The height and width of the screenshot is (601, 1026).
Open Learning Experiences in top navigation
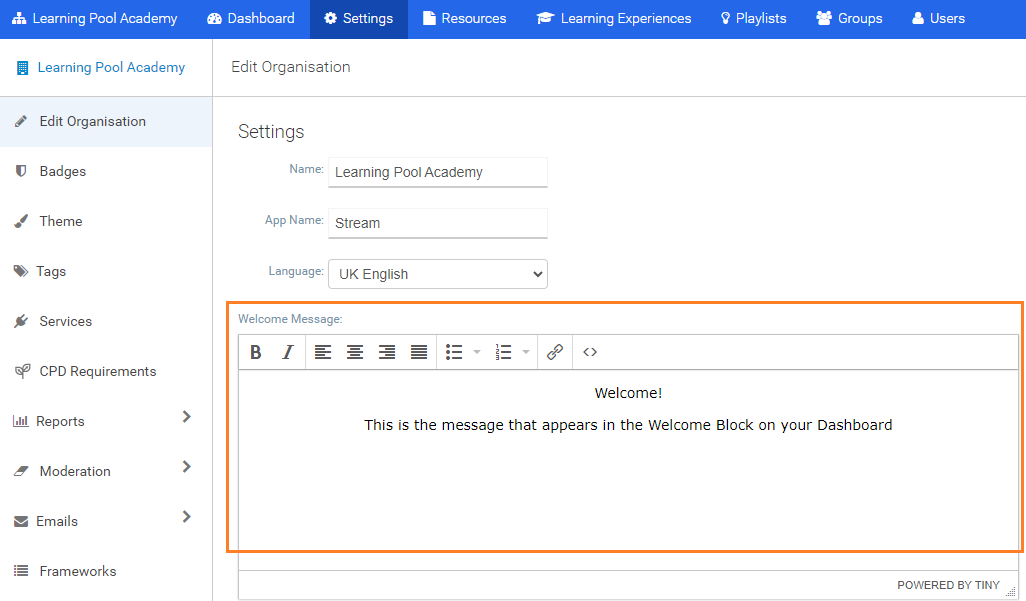614,19
